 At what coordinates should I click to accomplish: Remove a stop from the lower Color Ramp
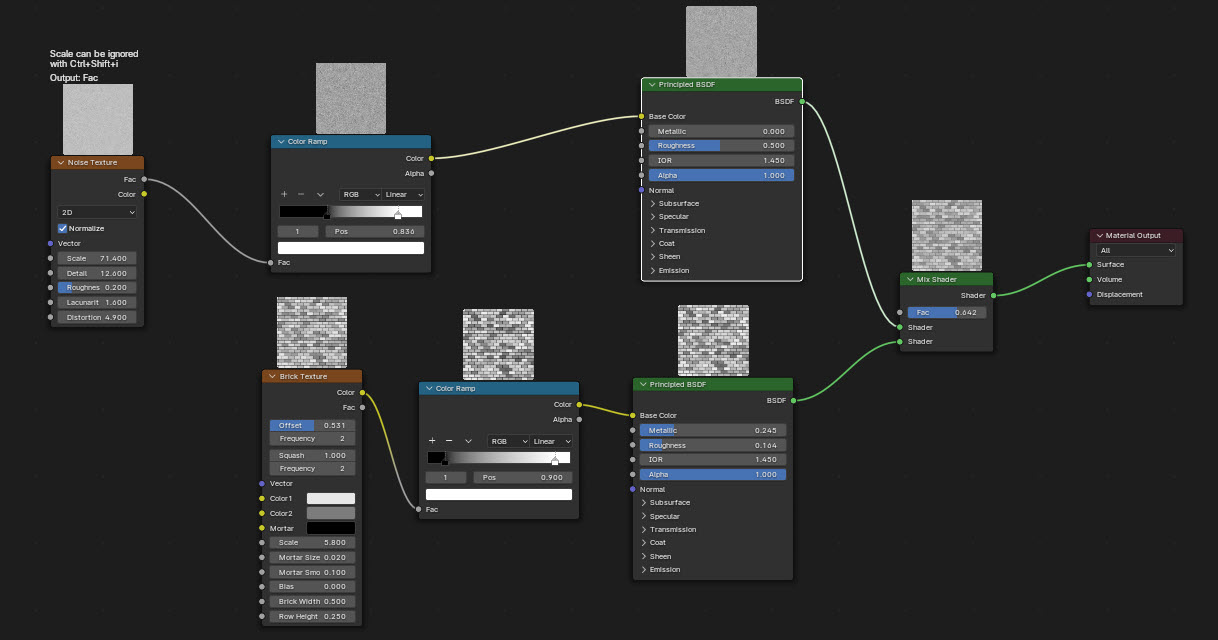tap(449, 441)
